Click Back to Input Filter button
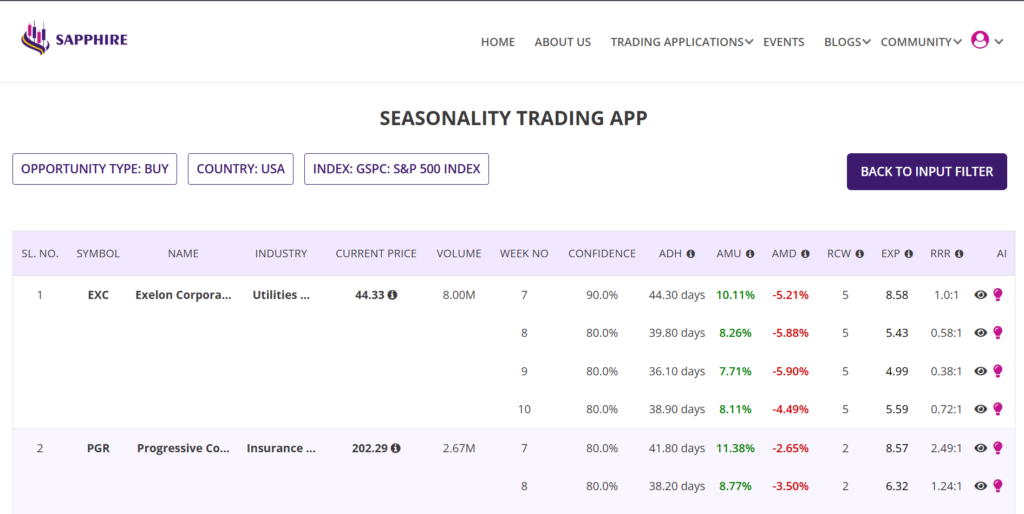This screenshot has height=514, width=1024. tap(926, 171)
